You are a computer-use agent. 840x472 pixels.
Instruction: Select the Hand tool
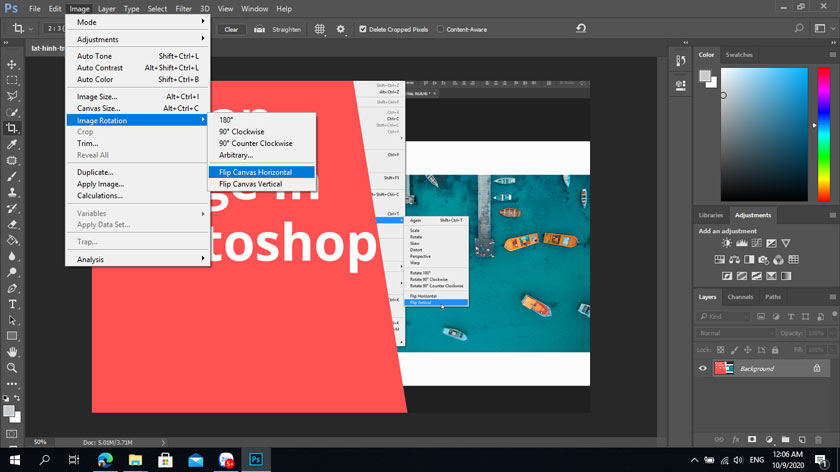[x=12, y=352]
